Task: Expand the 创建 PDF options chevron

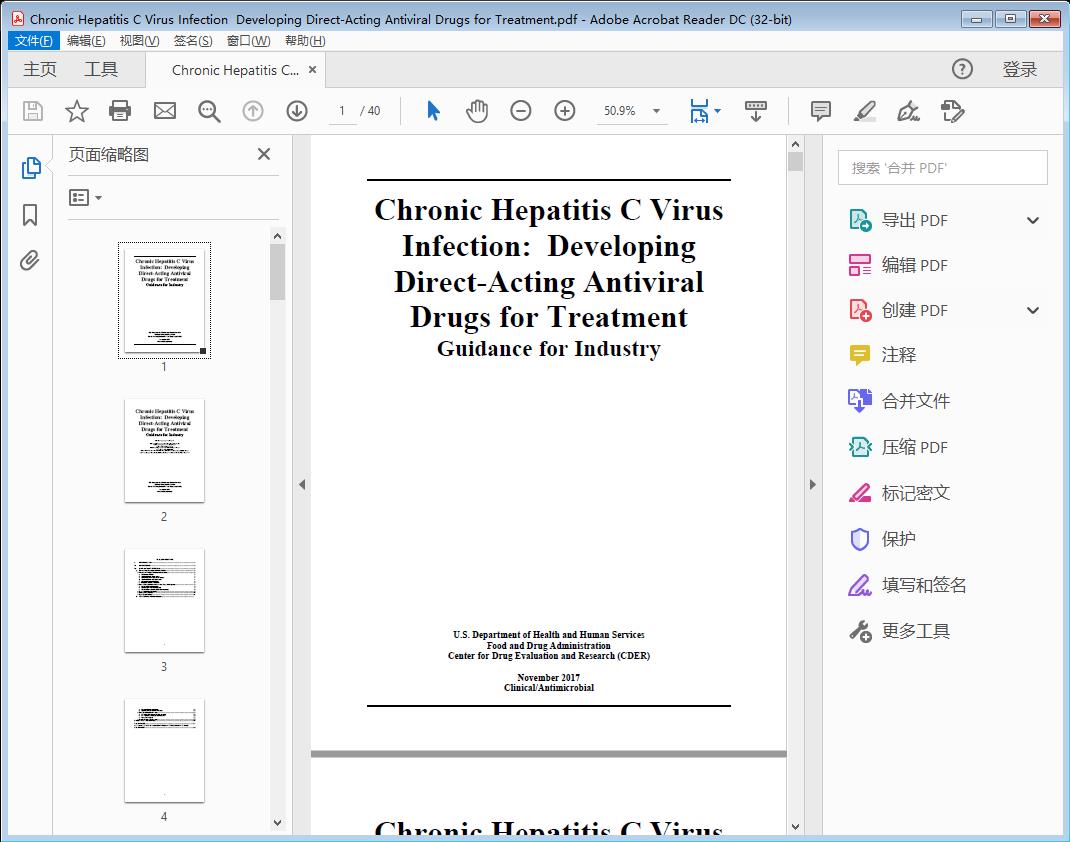Action: point(1032,310)
